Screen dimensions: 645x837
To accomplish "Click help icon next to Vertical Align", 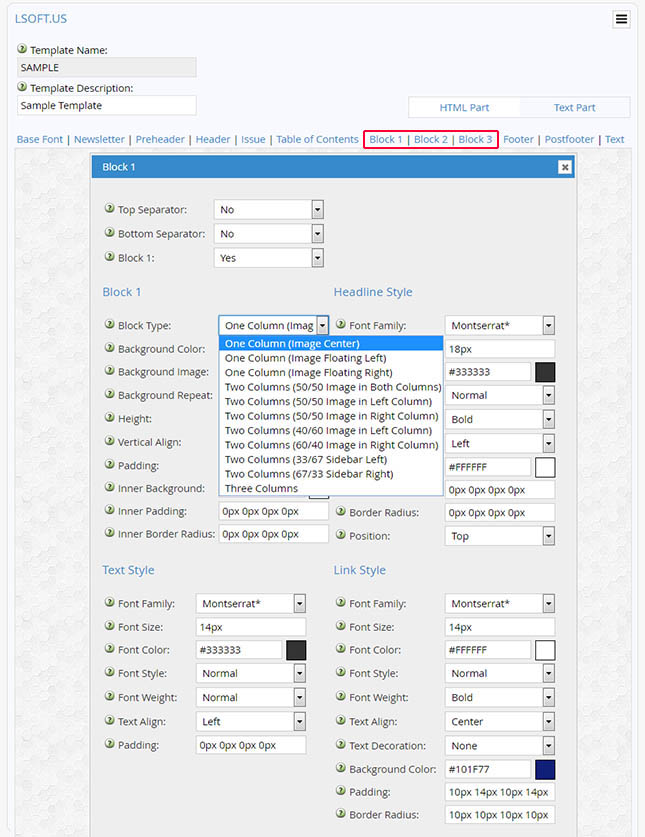I will [109, 441].
